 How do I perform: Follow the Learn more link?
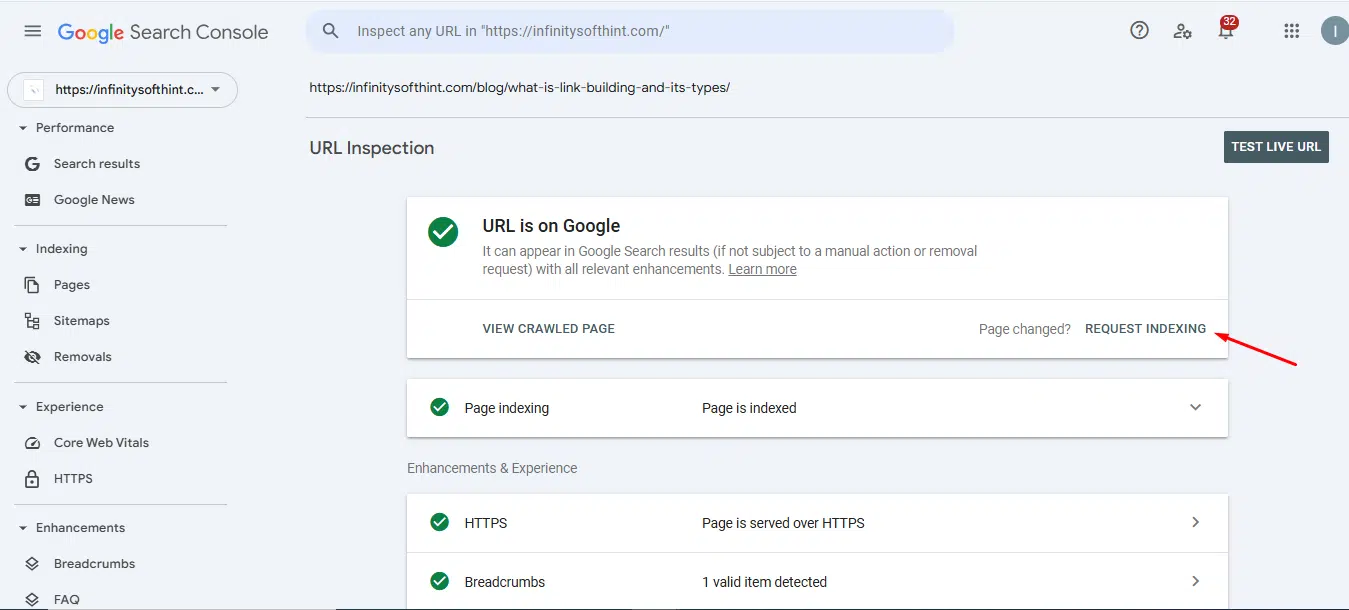click(x=763, y=269)
